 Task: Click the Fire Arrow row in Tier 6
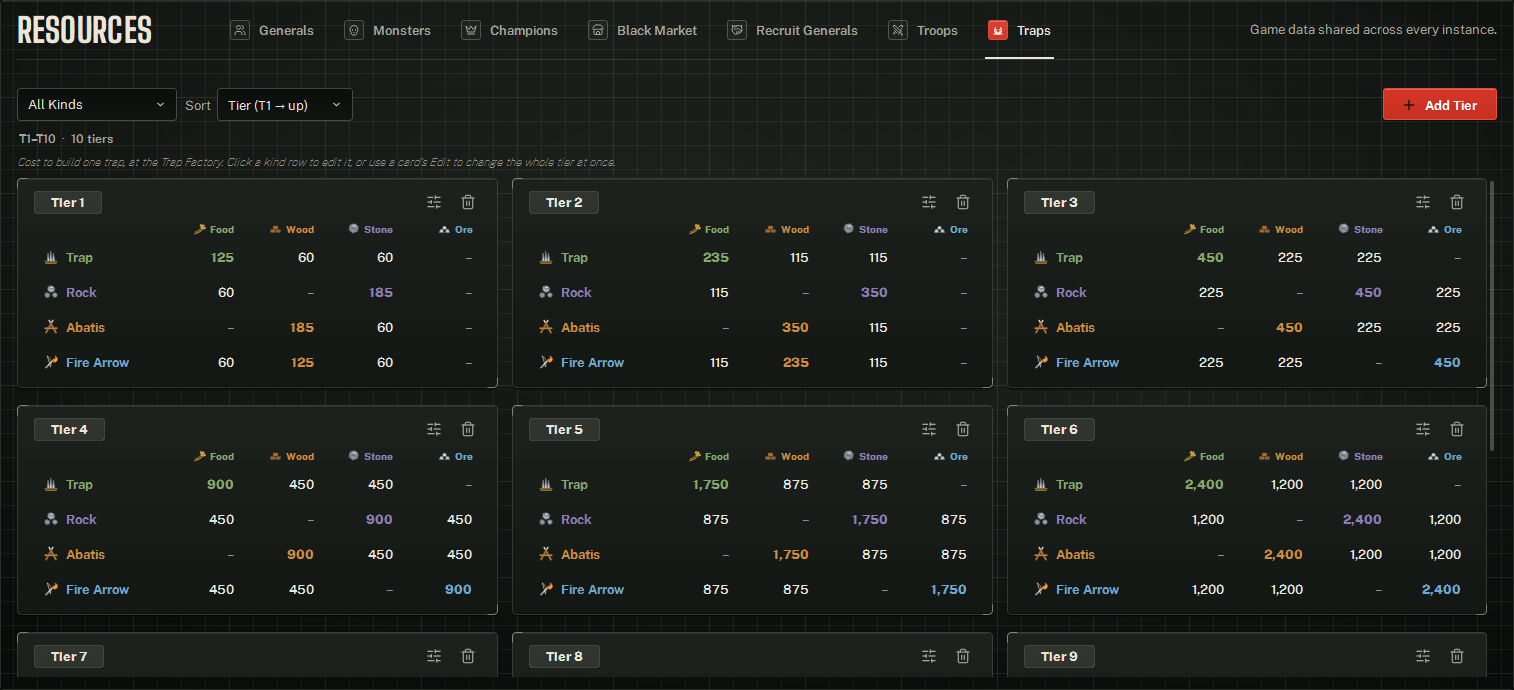(x=1247, y=590)
